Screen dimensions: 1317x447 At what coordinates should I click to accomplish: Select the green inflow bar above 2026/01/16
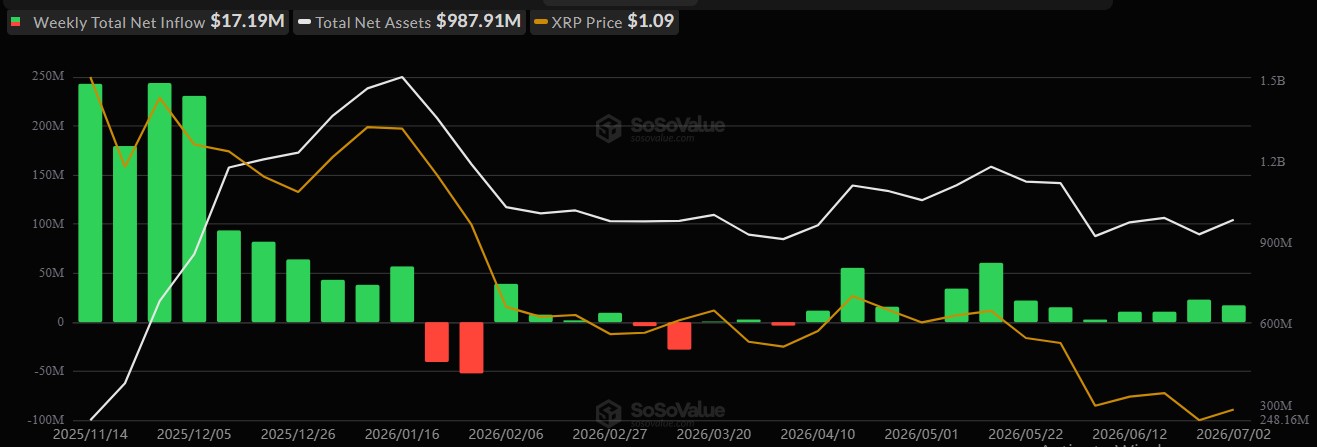coord(402,294)
